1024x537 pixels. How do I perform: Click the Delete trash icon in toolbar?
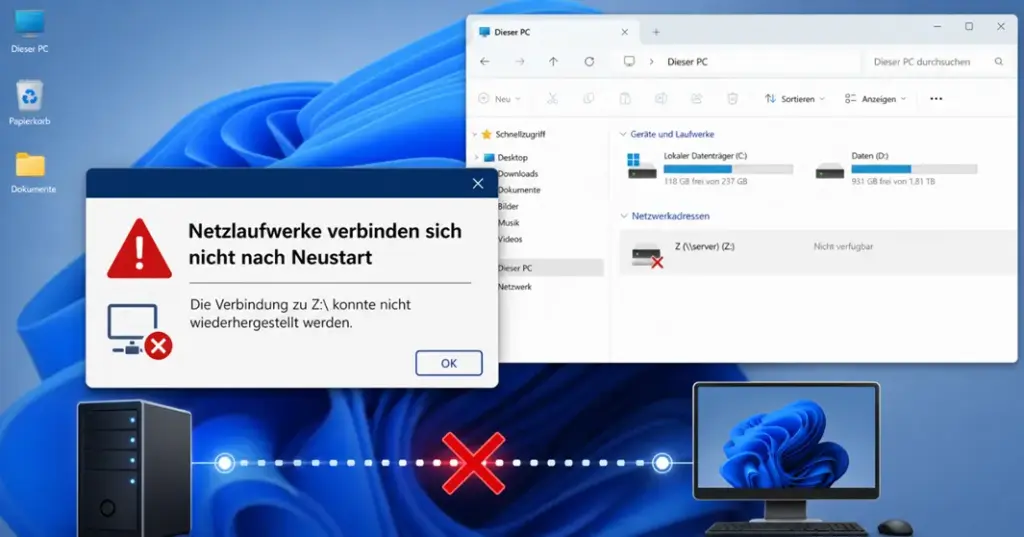[x=733, y=99]
